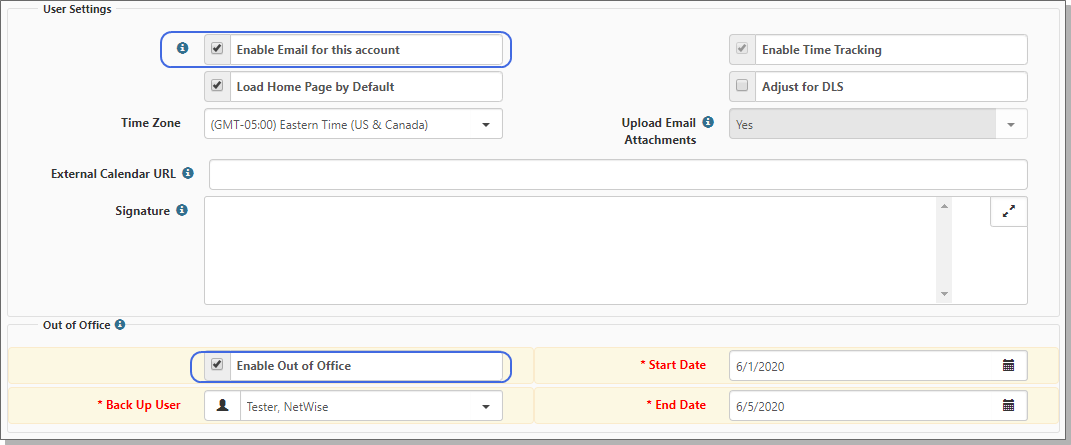Click the Out of Office info icon
Viewport: 1071px width, 445px height.
(120, 324)
